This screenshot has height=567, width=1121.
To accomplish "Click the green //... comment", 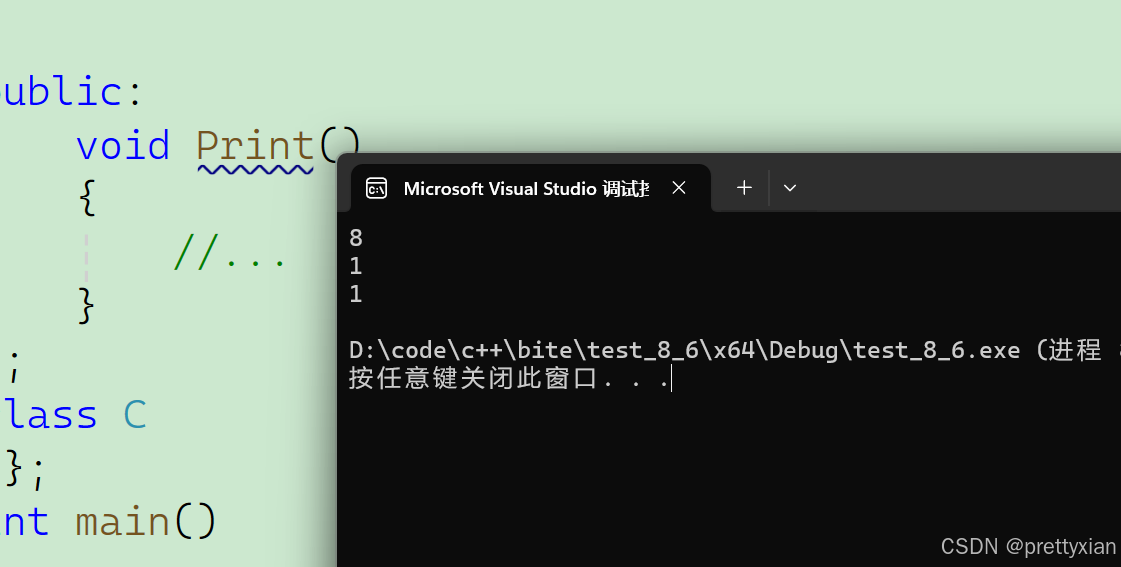I will point(230,254).
